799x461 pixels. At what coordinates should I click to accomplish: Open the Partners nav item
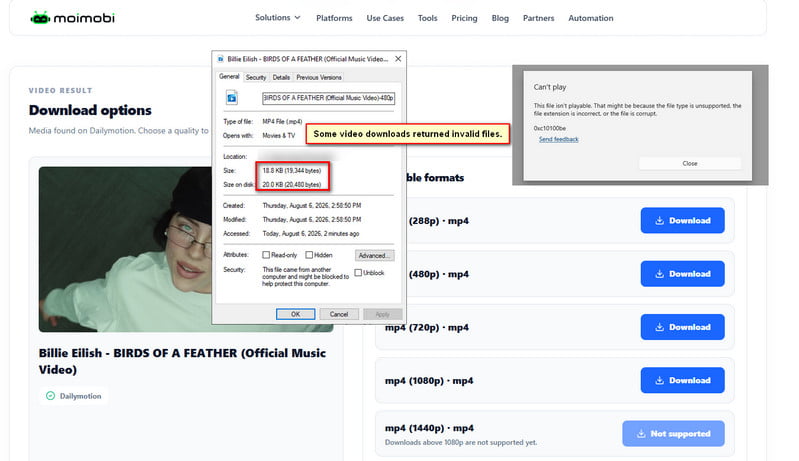538,18
